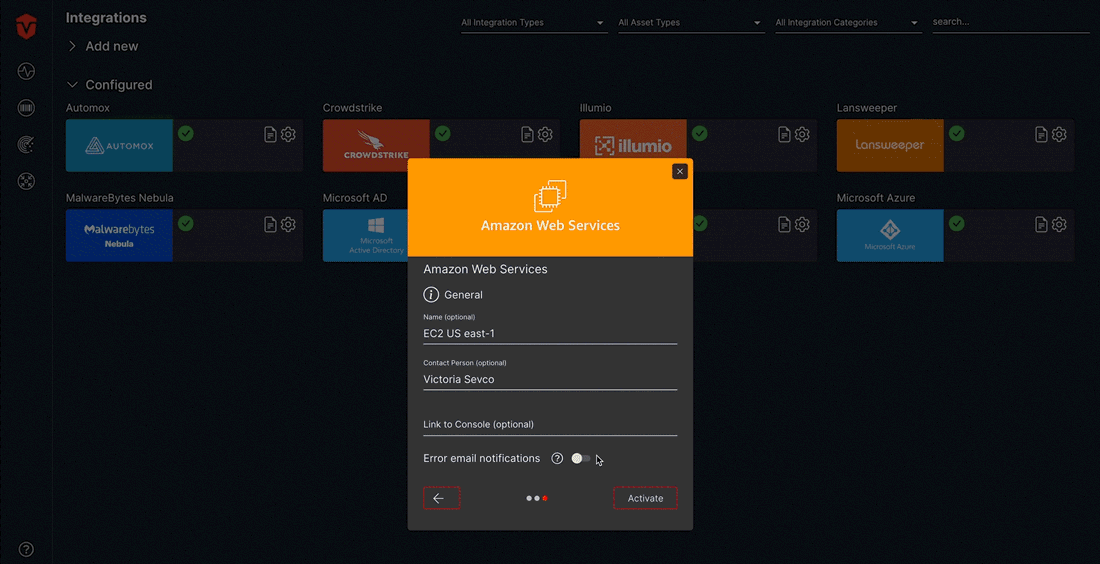Open the integrations hub sidebar icon
The image size is (1100, 564).
click(26, 181)
